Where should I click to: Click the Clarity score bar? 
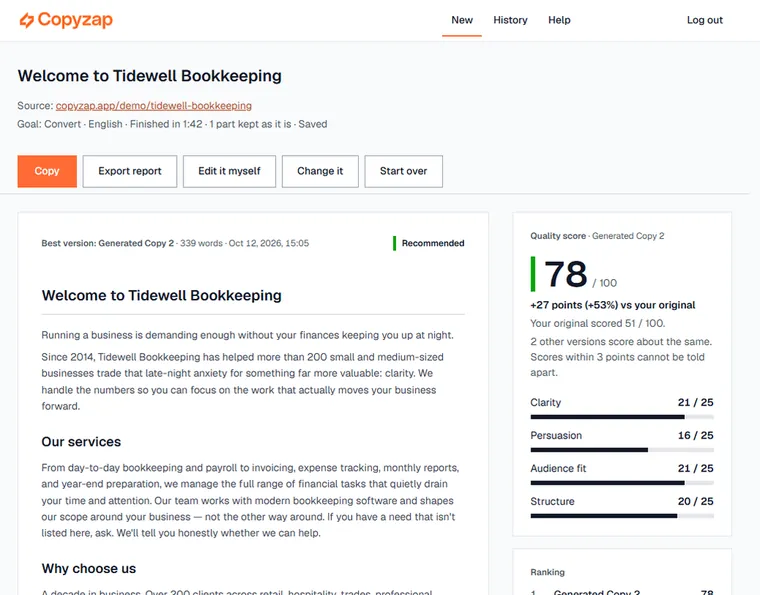pyautogui.click(x=622, y=417)
